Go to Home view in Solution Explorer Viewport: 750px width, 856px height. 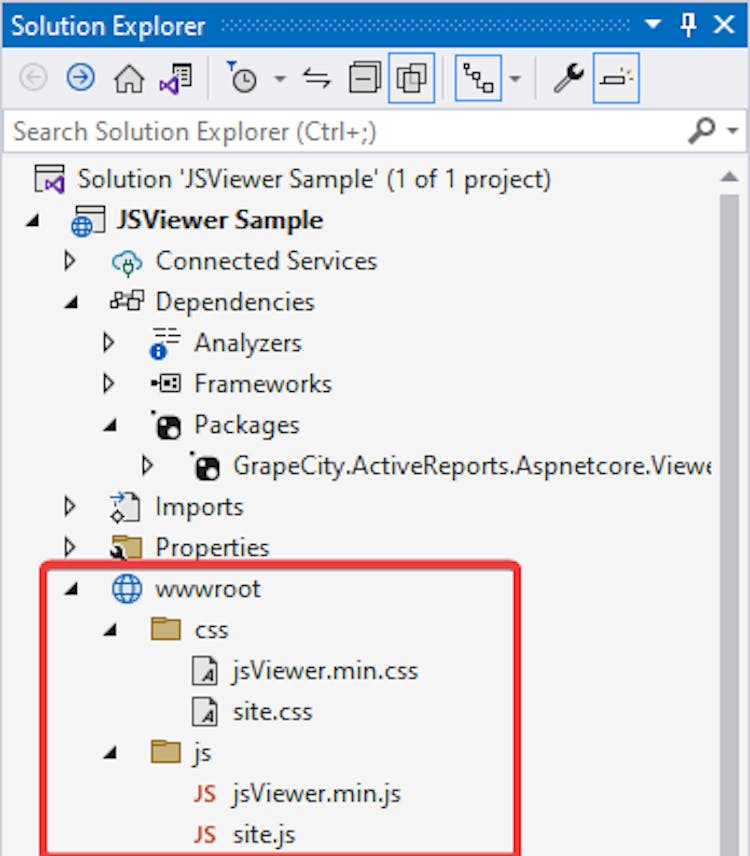(129, 78)
